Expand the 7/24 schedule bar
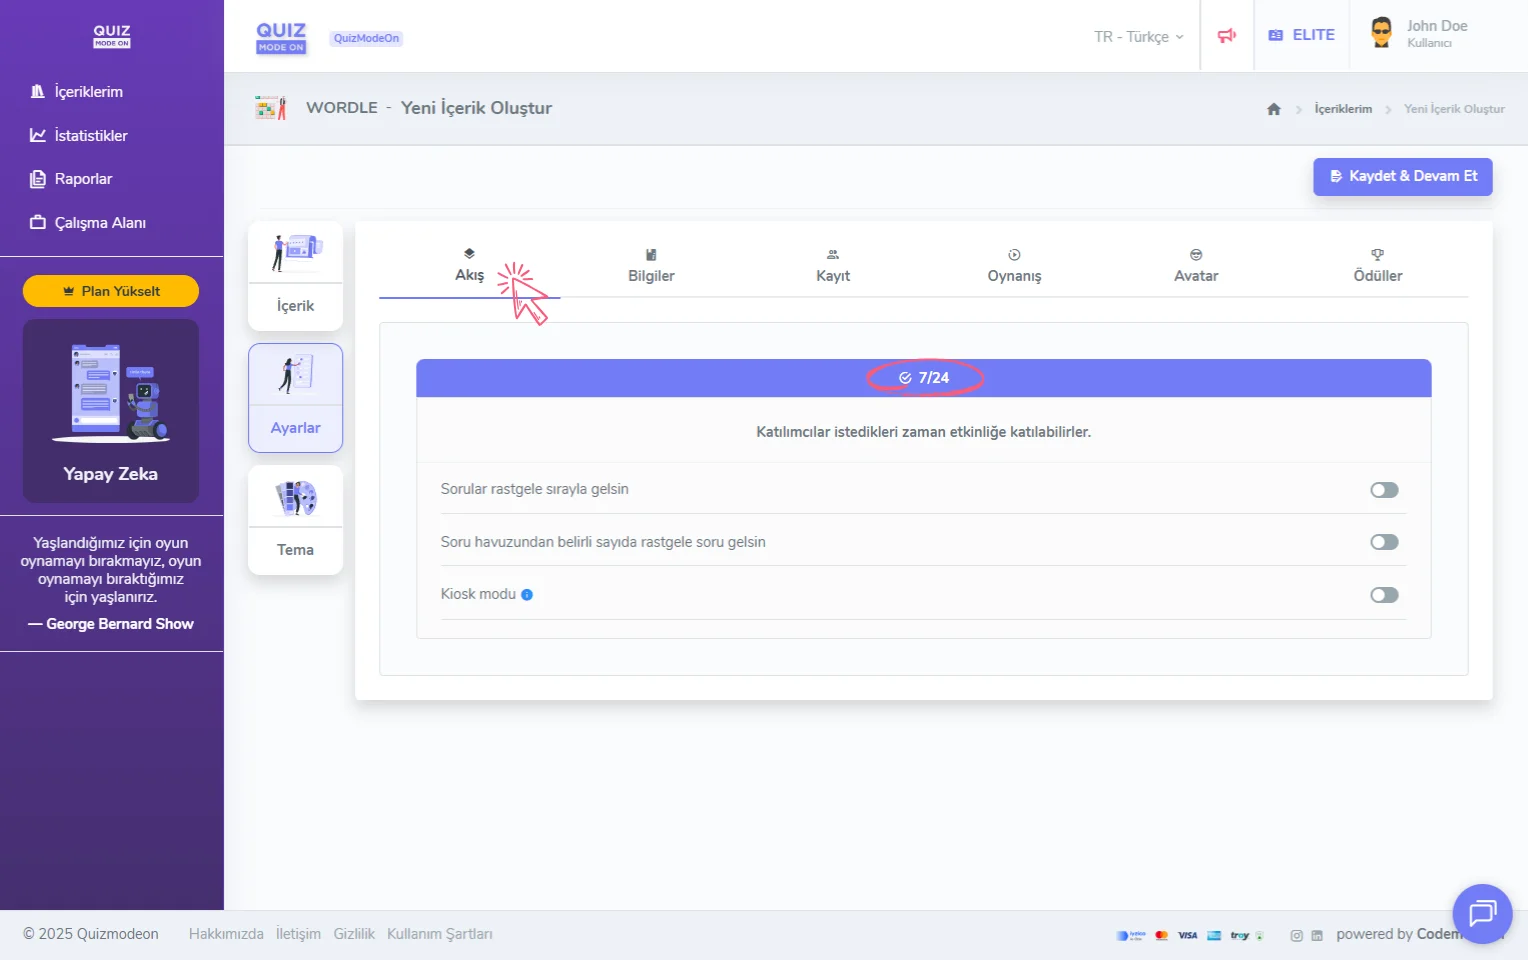1528x960 pixels. click(x=924, y=378)
